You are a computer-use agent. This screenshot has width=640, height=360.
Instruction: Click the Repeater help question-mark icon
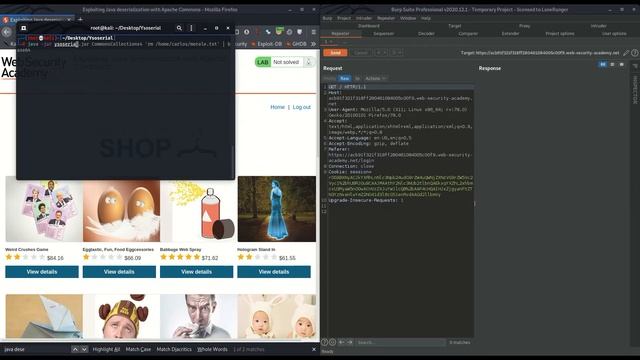(635, 53)
